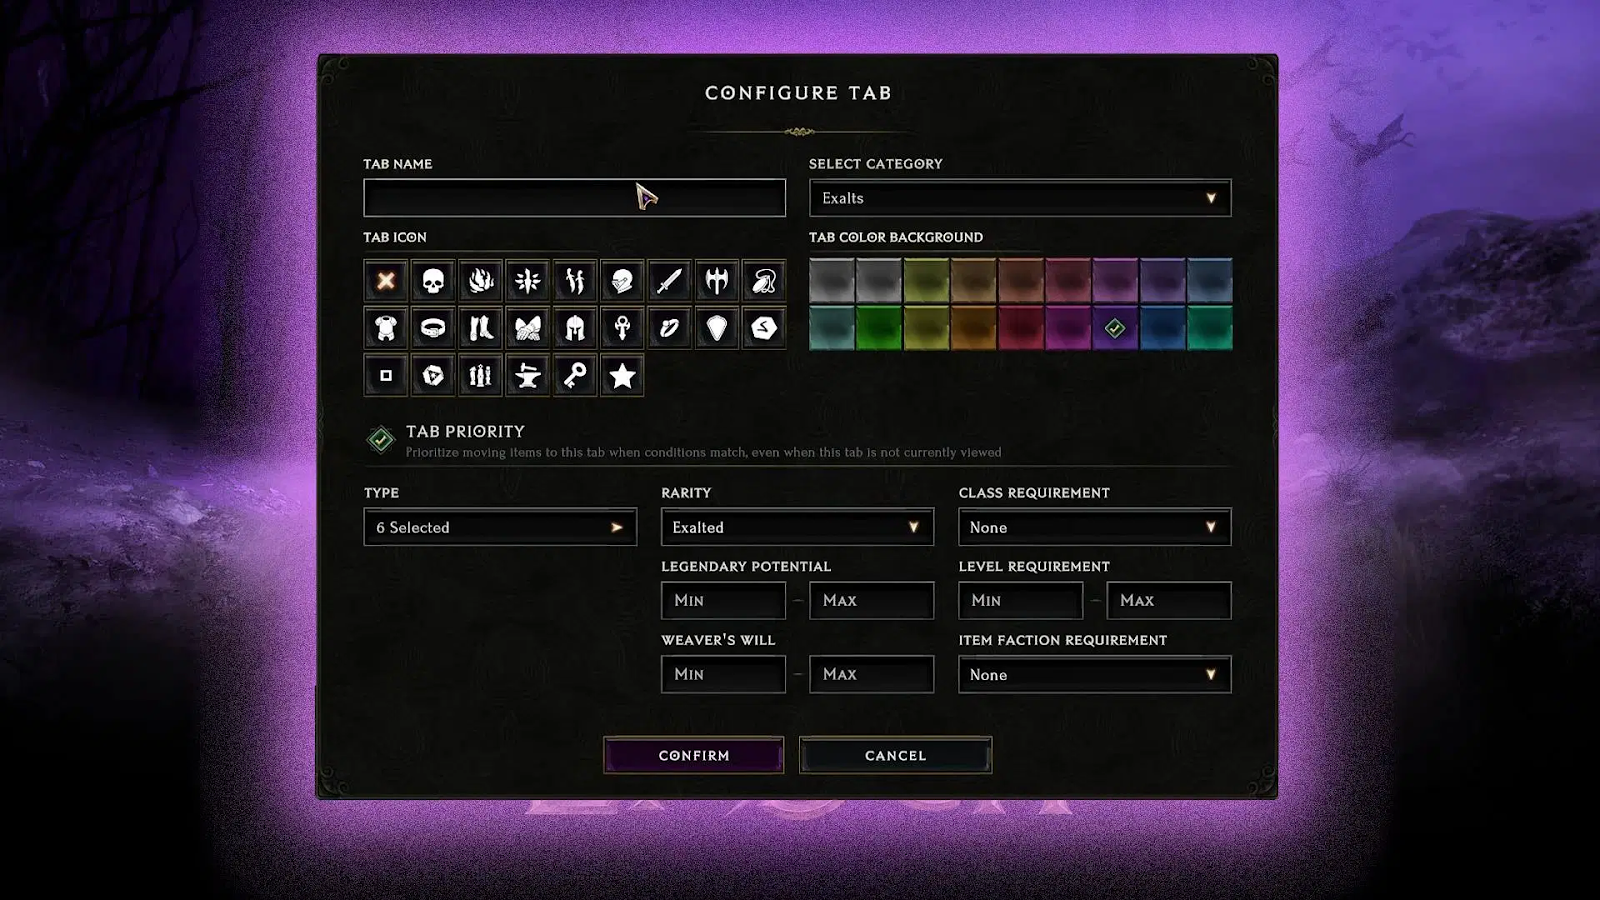
Task: Select the amulet on chain icon
Action: (764, 281)
